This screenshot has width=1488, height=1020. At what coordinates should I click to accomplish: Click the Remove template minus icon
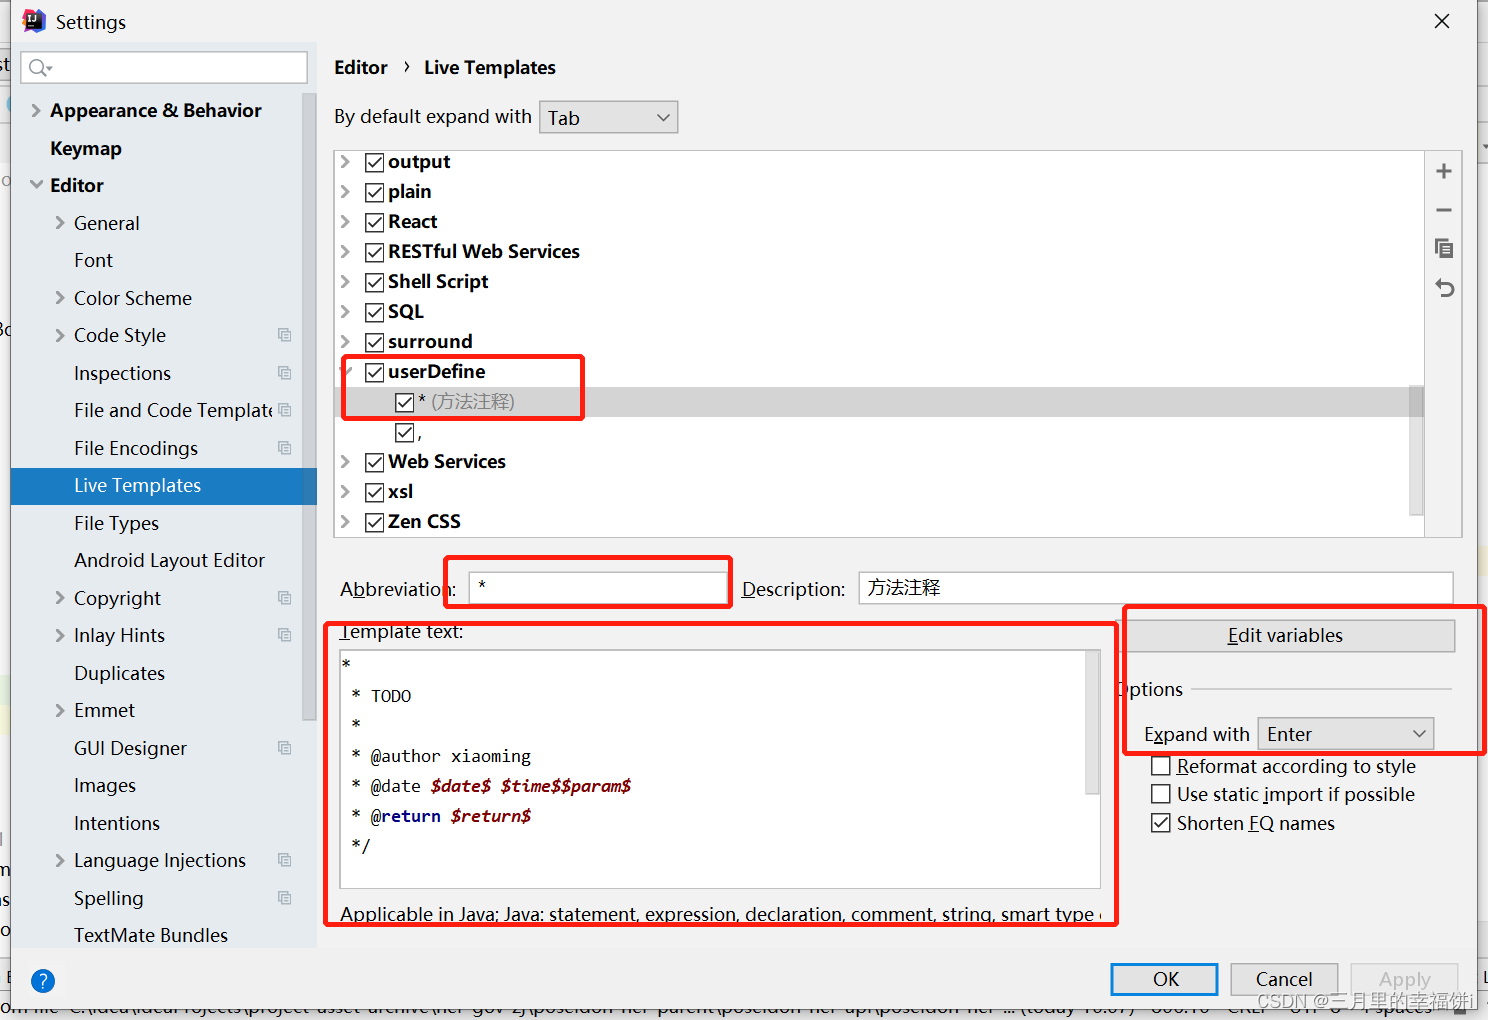click(1443, 210)
